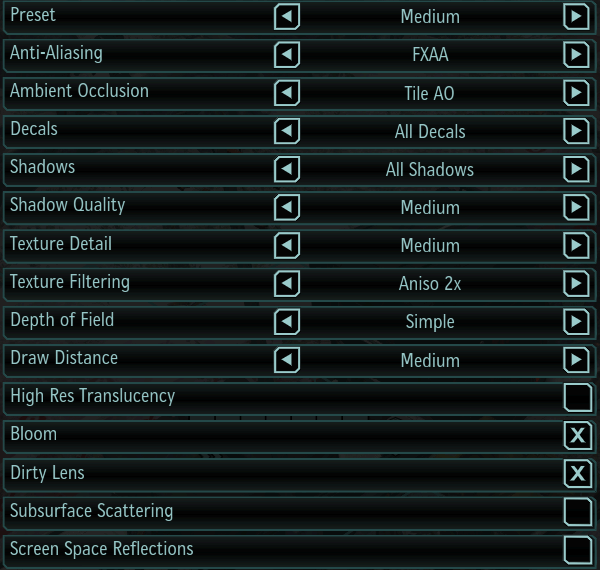Select previous Ambient Occlusion option
Screen dimensions: 600x570
click(x=286, y=93)
